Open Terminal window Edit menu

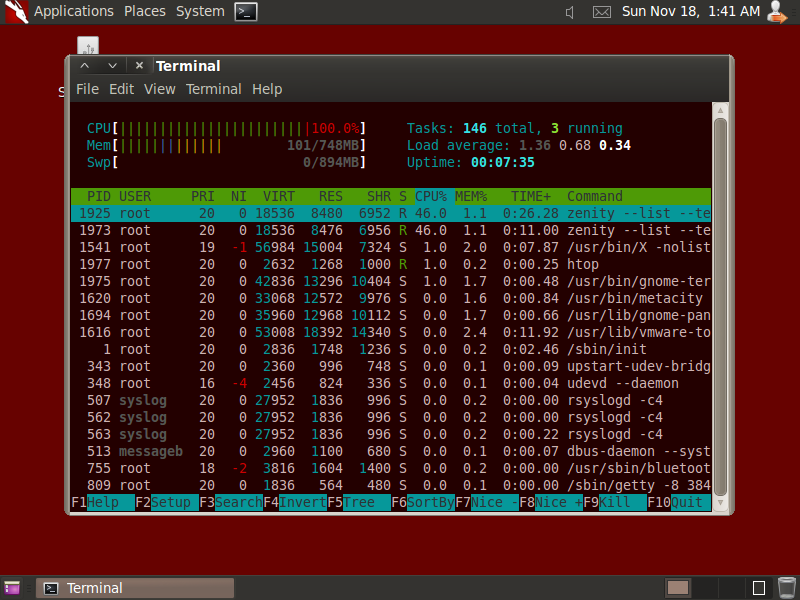point(121,89)
